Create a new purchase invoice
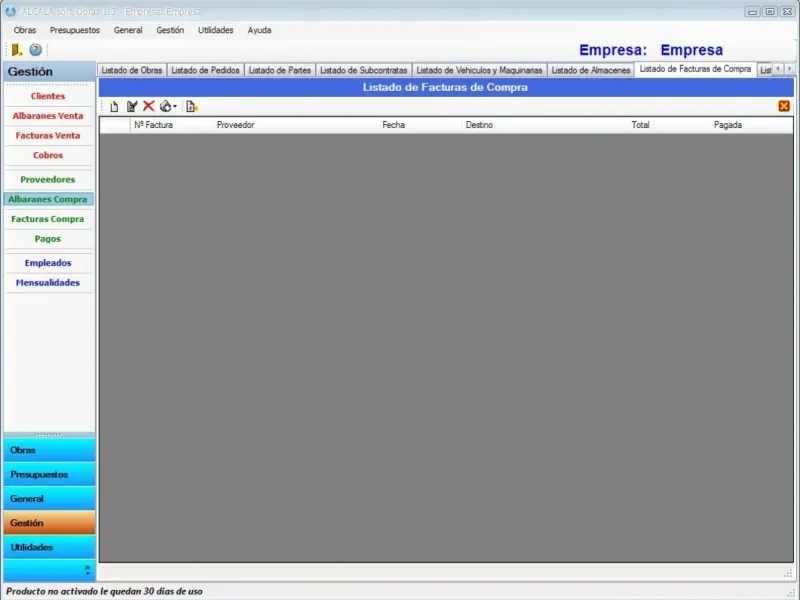The height and width of the screenshot is (600, 800). 114,107
